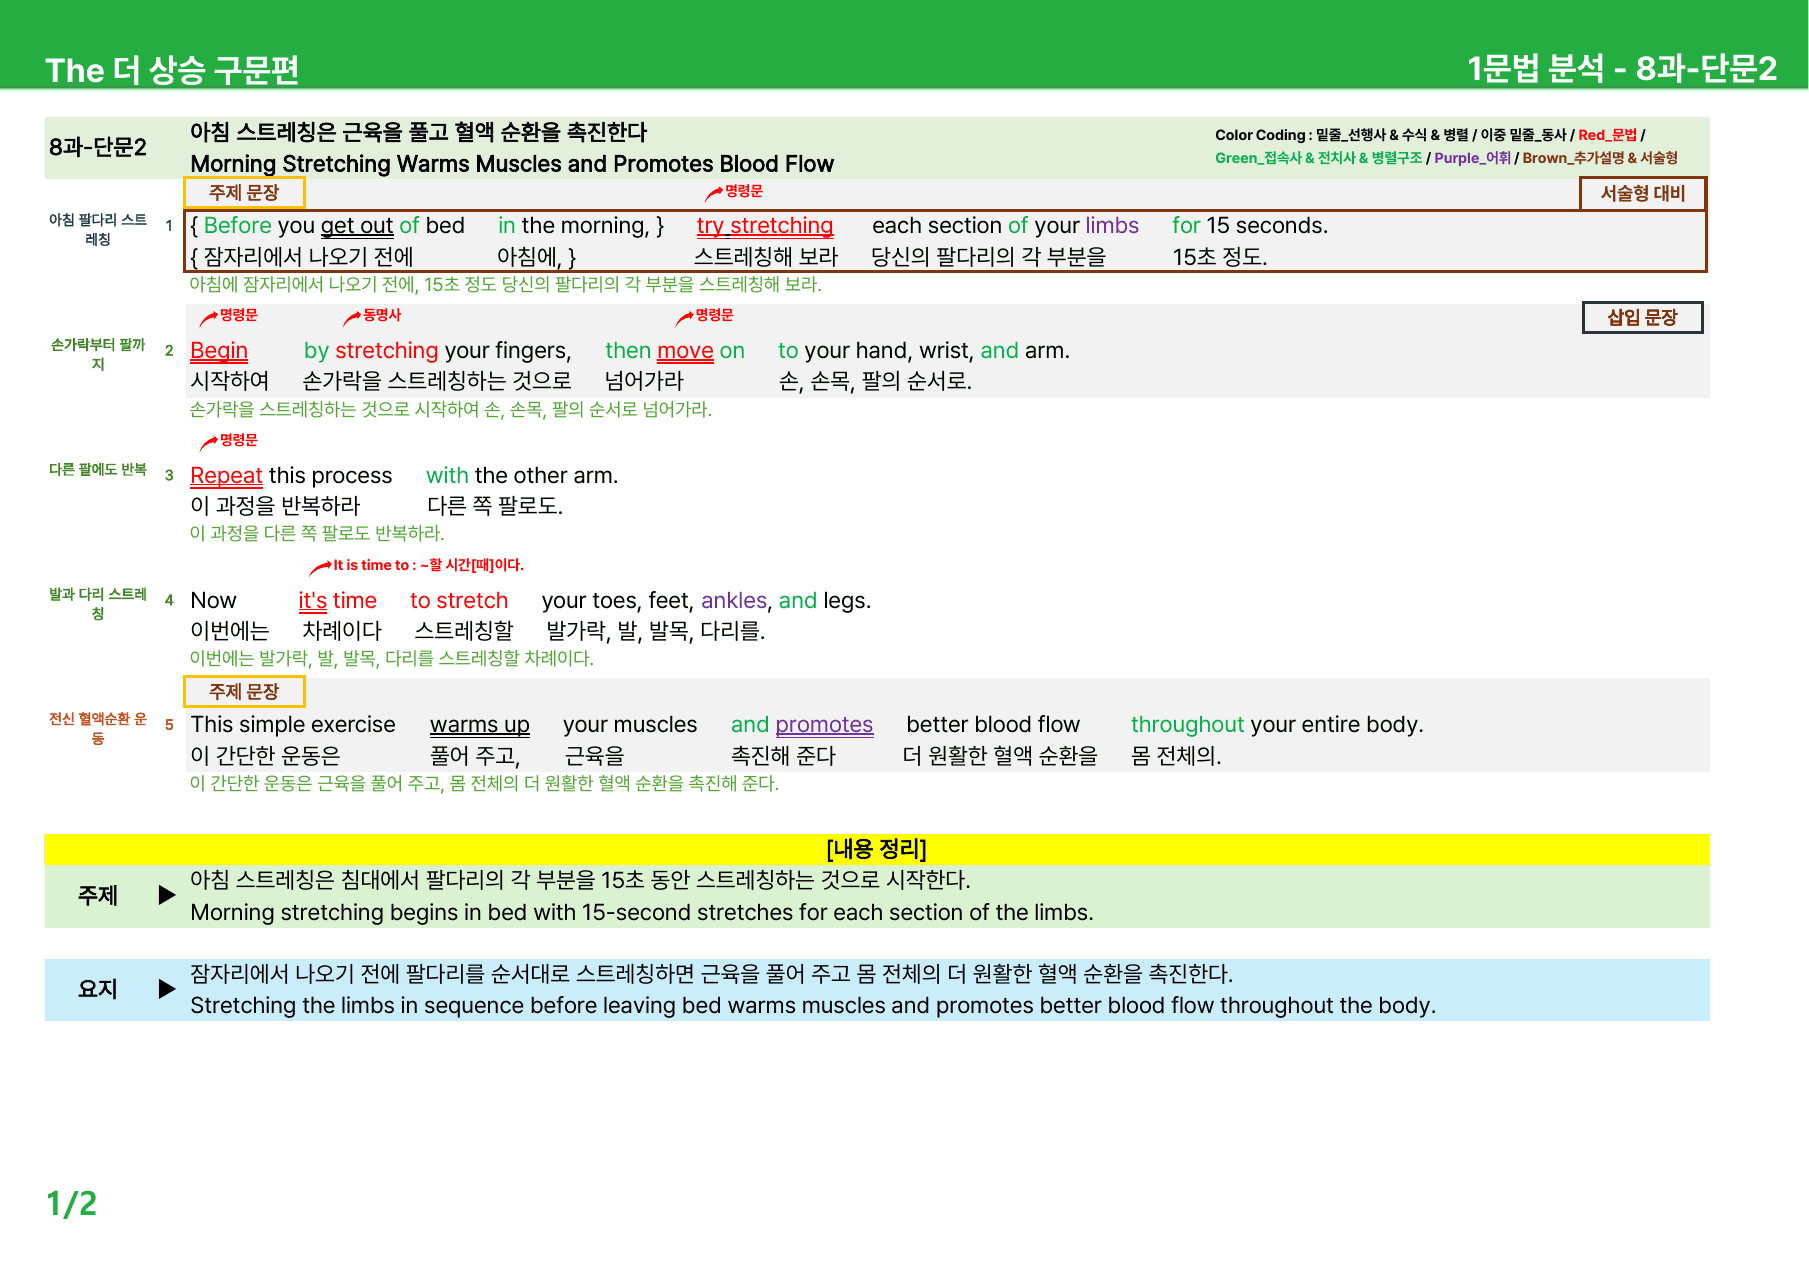Click the 'Color Coding' legend label

(1260, 135)
